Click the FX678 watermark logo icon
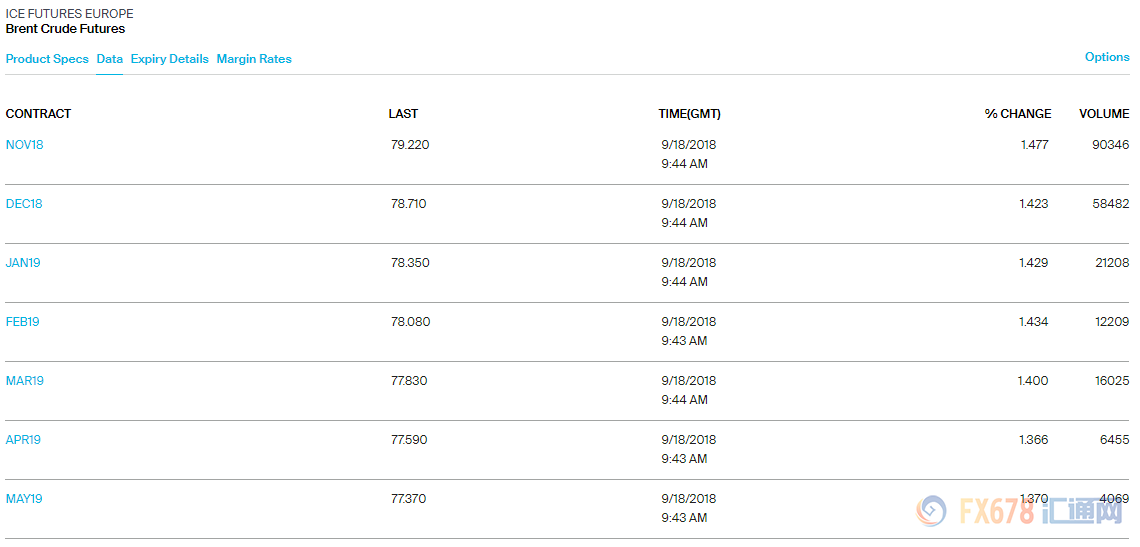 point(934,514)
